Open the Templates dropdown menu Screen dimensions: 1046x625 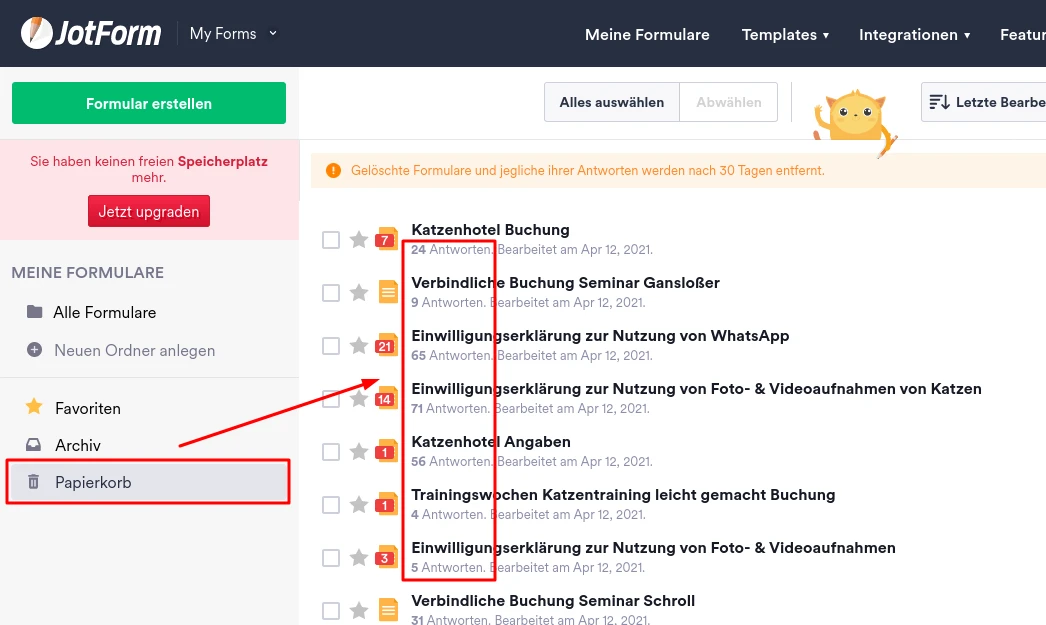point(785,34)
